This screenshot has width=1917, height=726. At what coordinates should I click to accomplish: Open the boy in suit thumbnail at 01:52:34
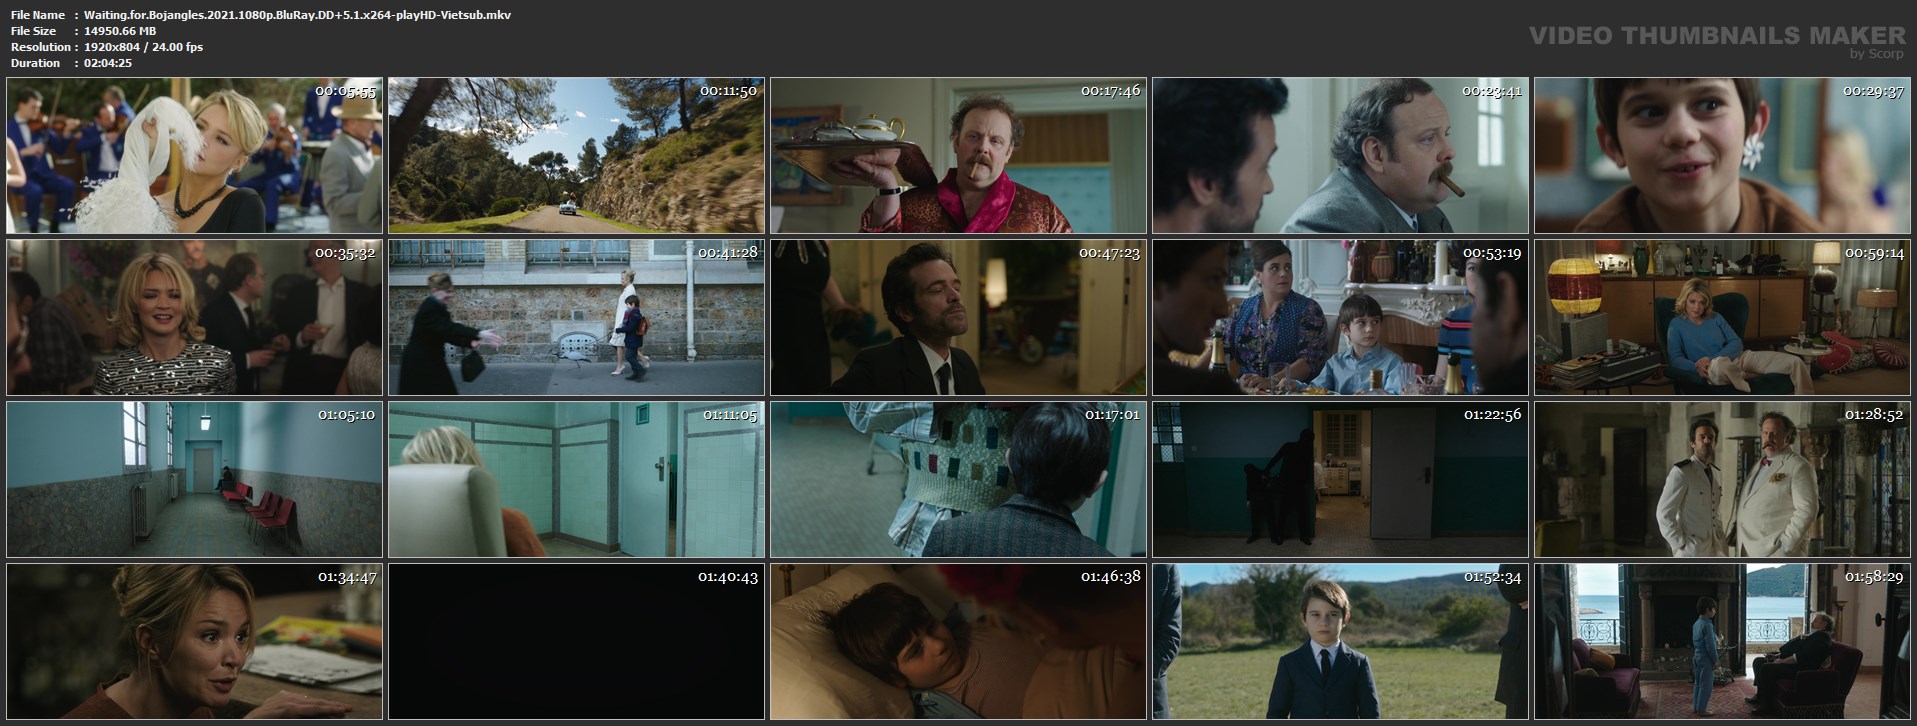pyautogui.click(x=1340, y=641)
